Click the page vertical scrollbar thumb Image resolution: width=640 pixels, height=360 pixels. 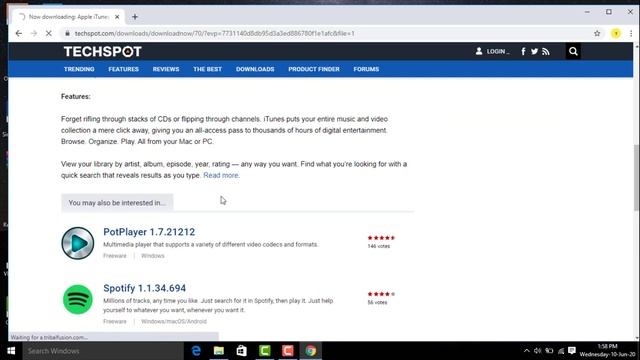coord(636,178)
